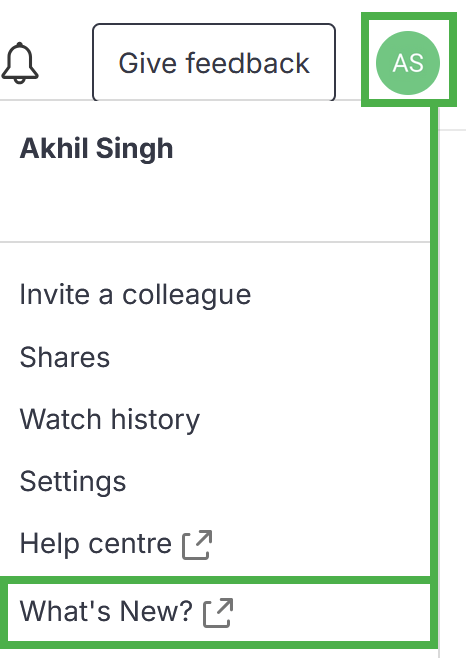The image size is (466, 658).
Task: Choose the Invite a colleague option
Action: 135,295
